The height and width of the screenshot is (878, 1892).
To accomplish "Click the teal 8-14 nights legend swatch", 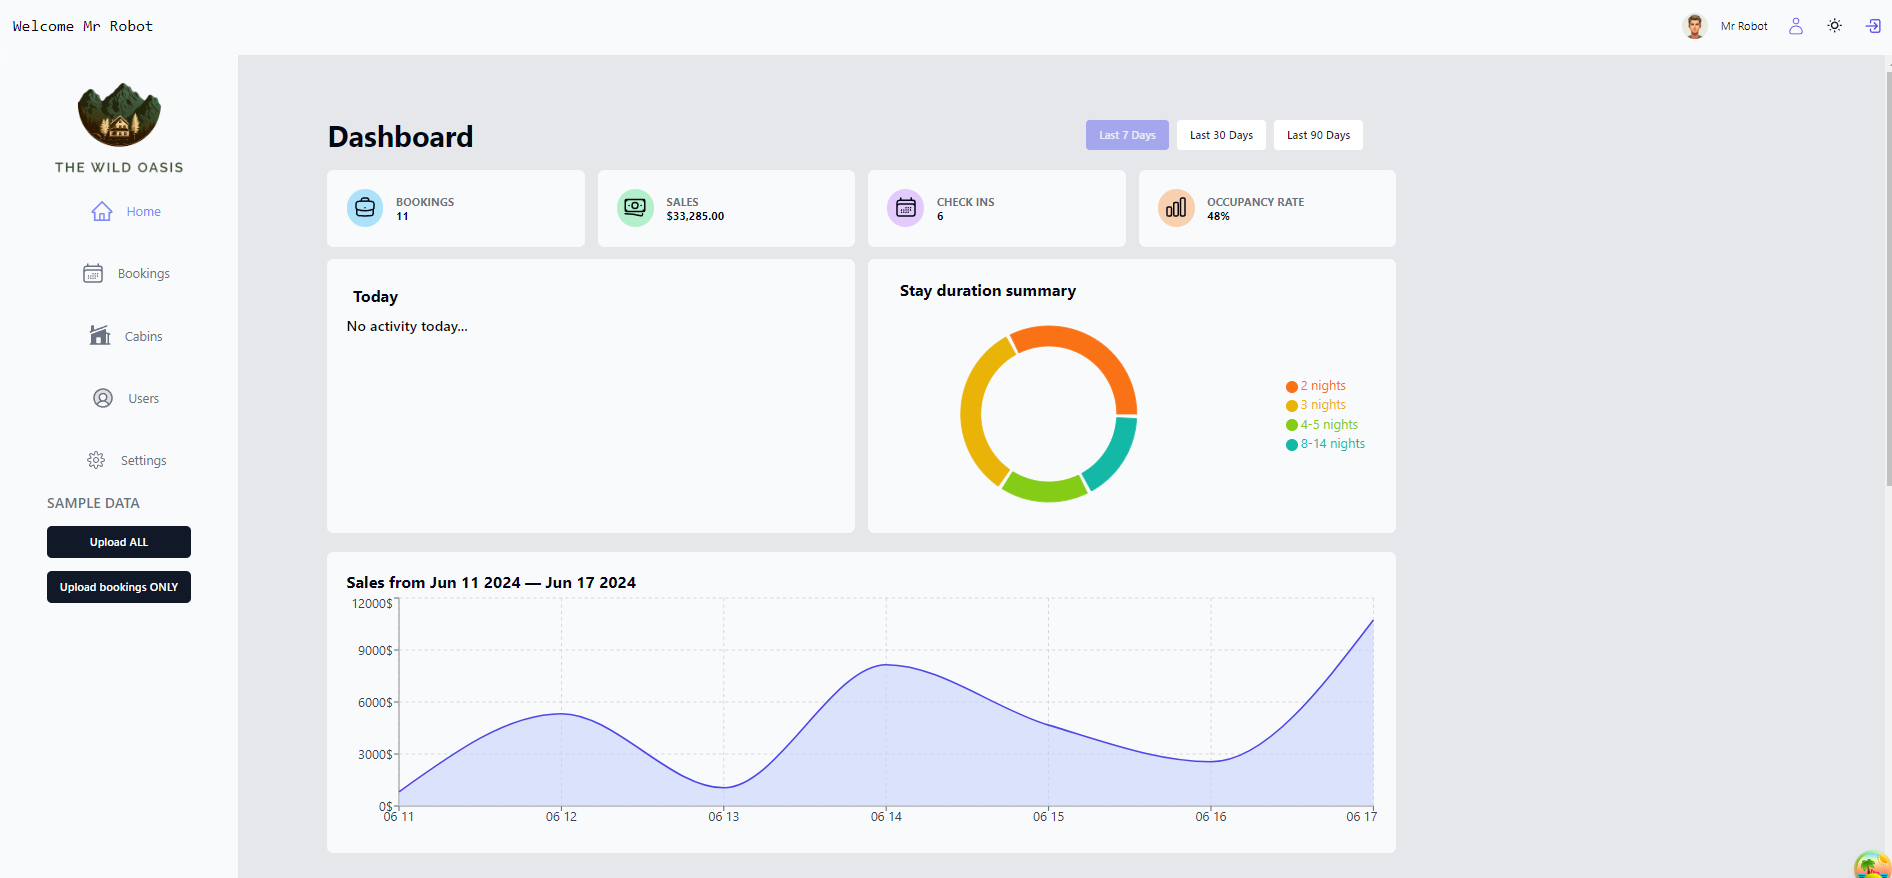I will [x=1292, y=445].
